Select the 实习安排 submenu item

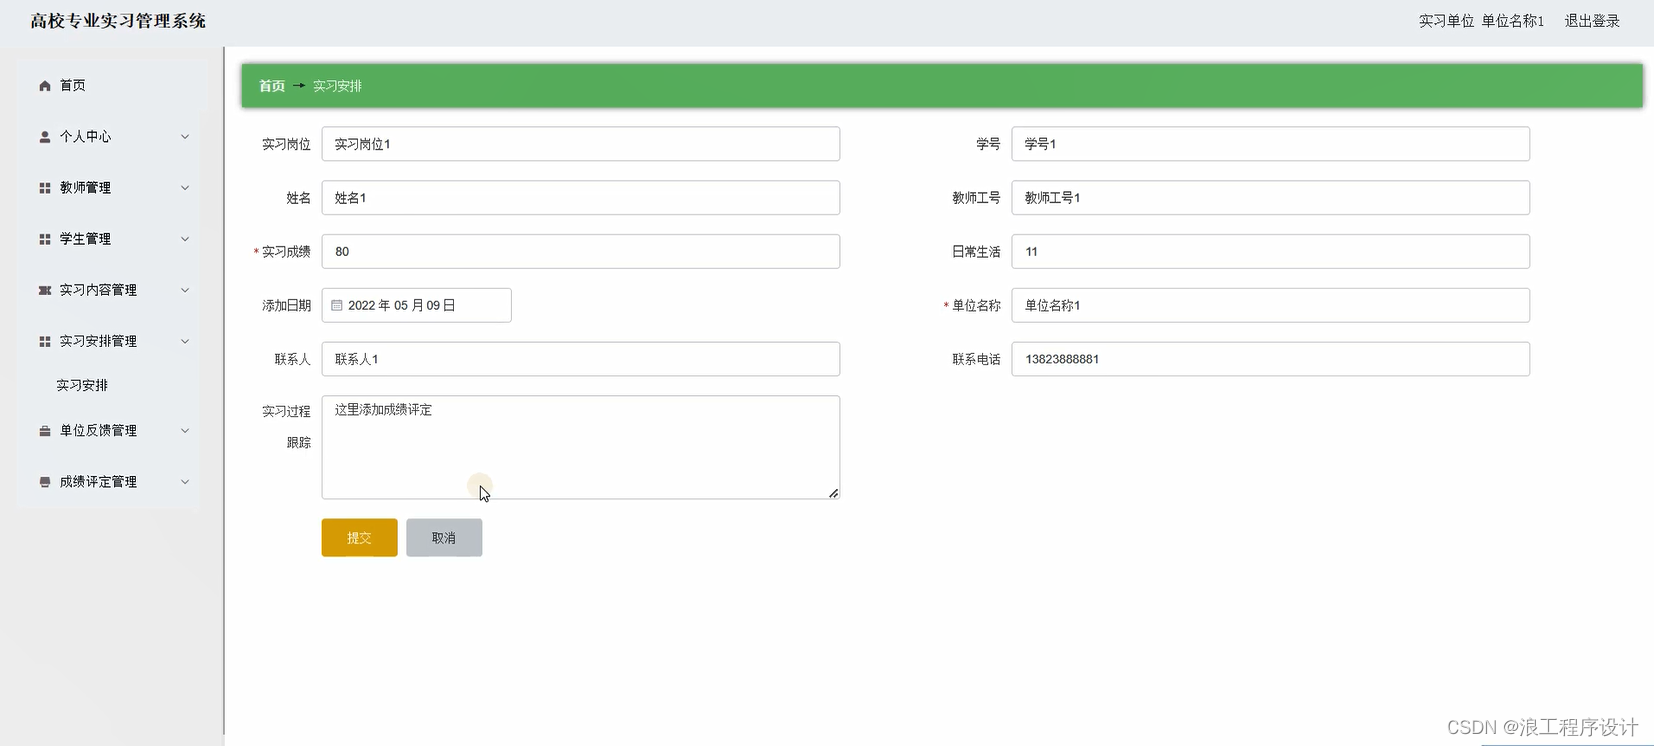tap(82, 385)
